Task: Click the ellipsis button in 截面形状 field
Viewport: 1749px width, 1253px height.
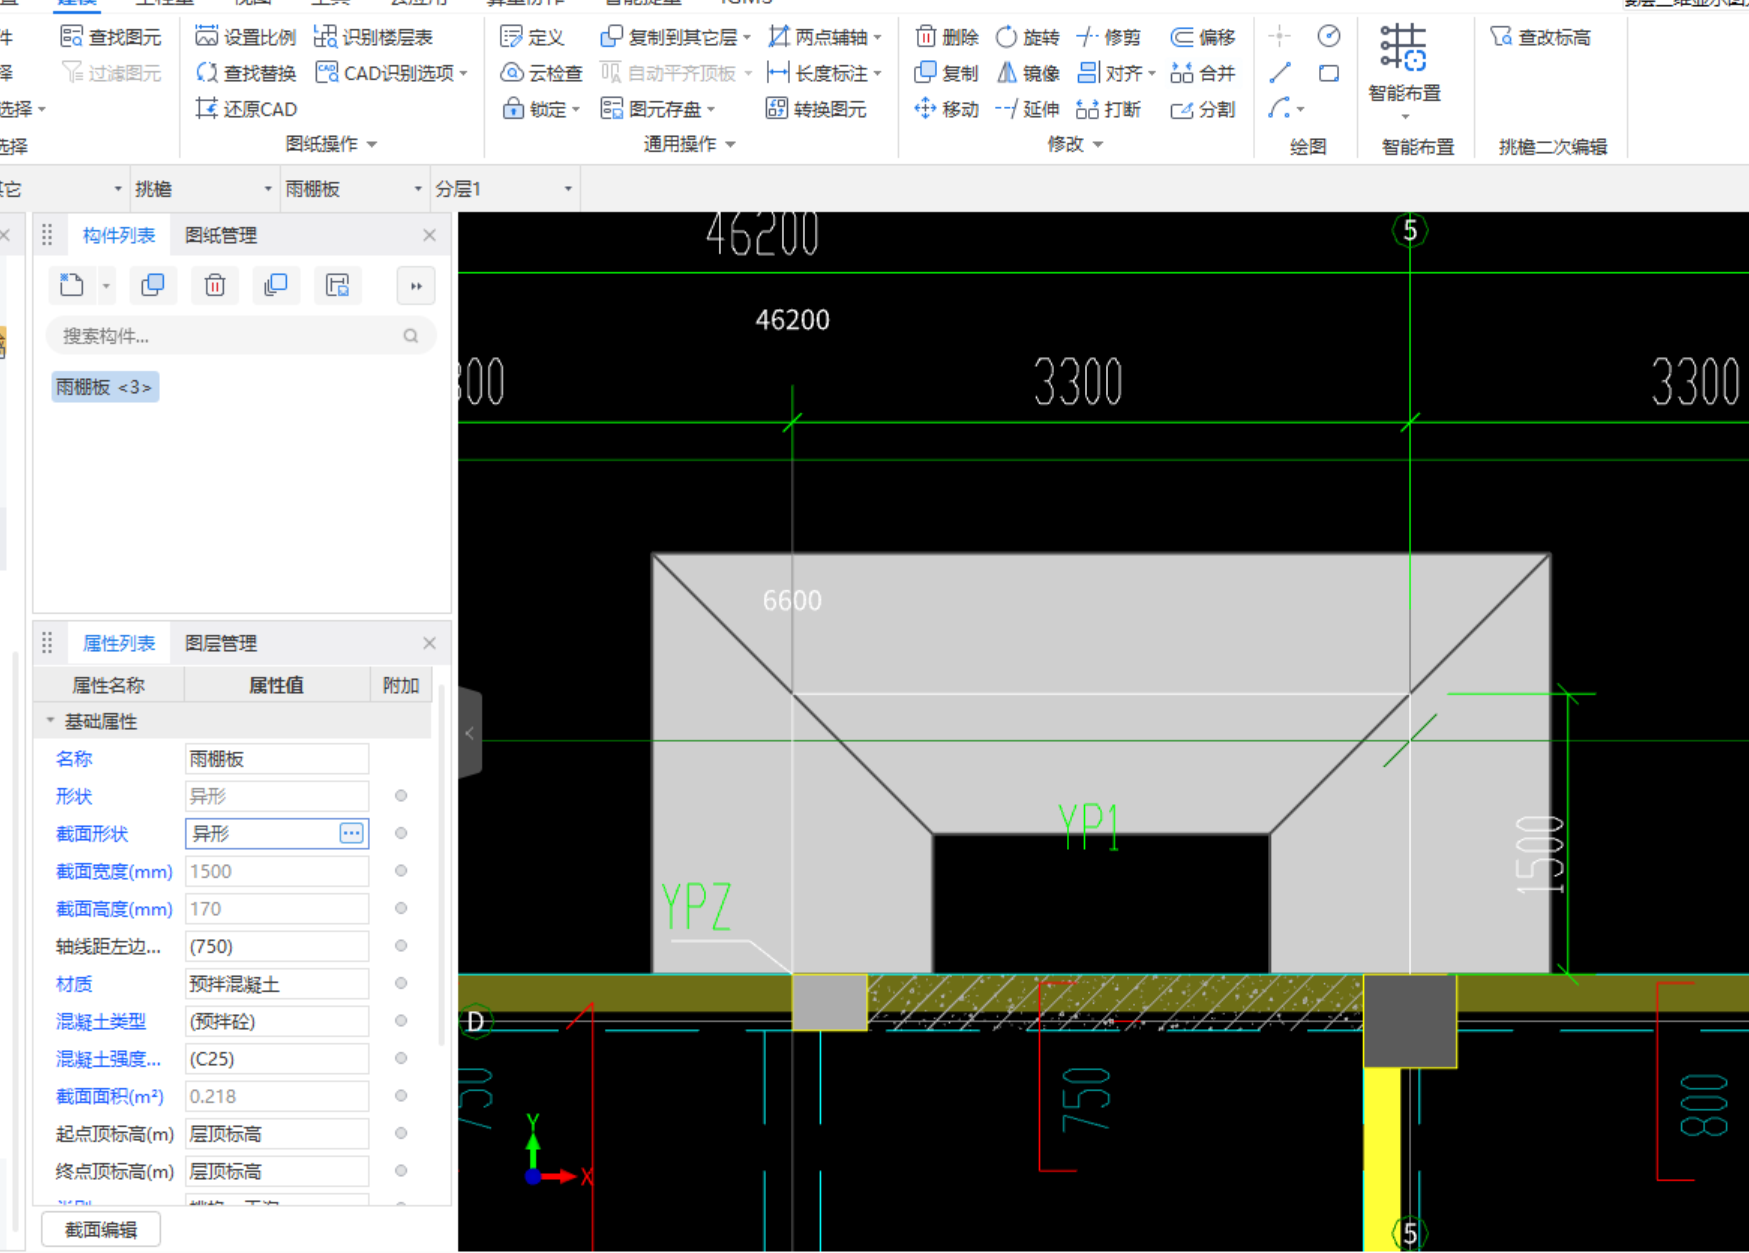Action: point(351,833)
